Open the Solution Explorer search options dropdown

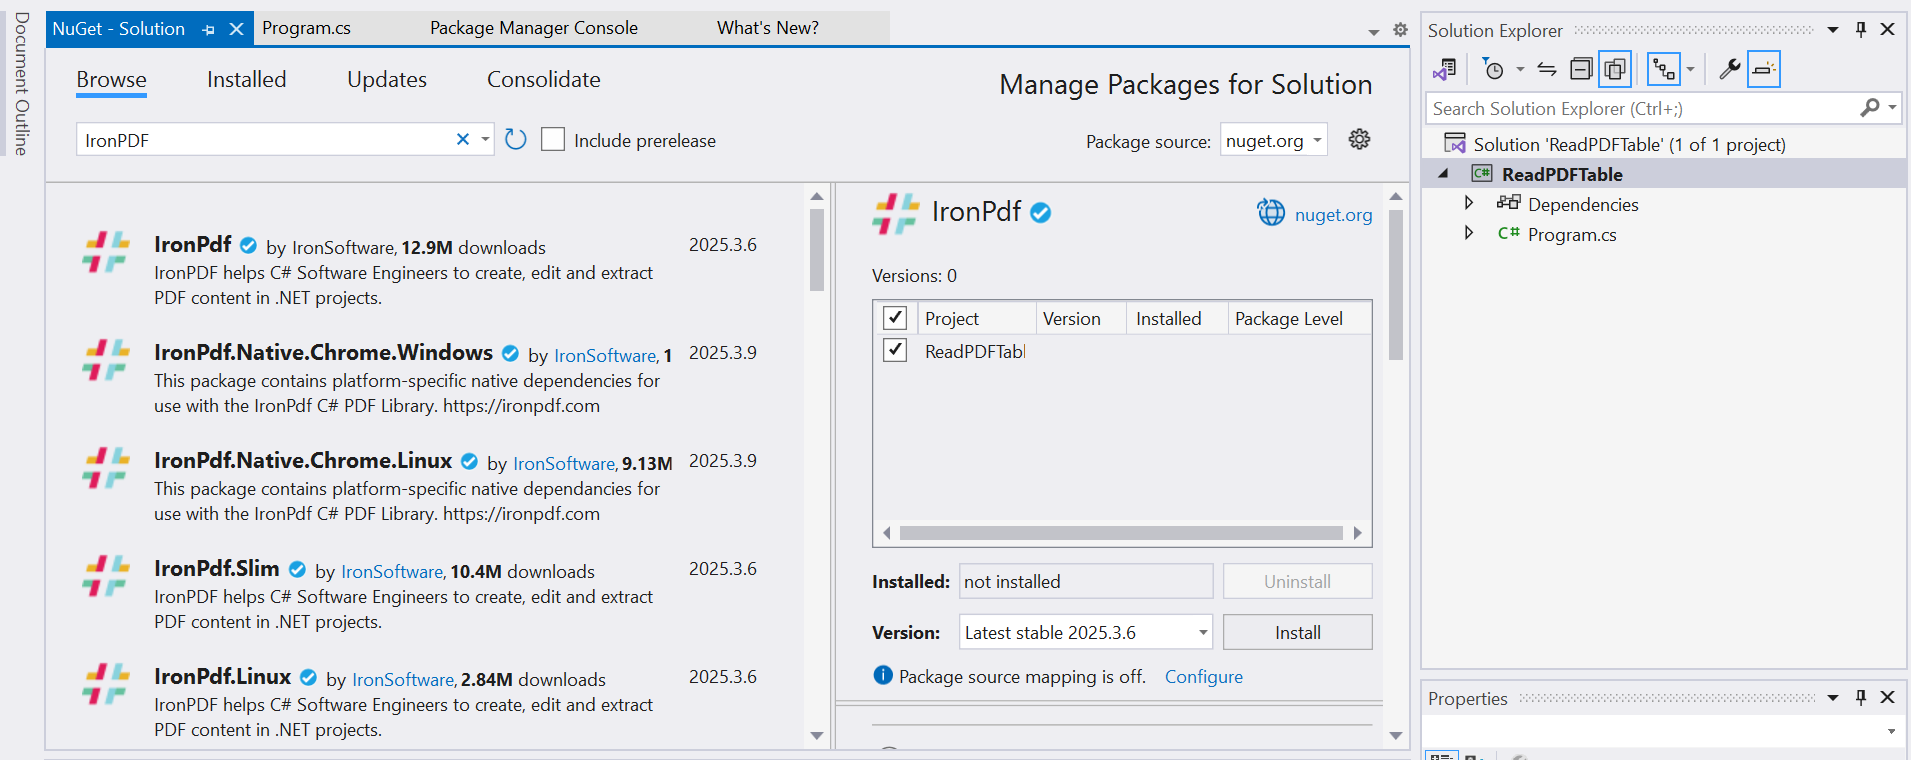pos(1892,108)
